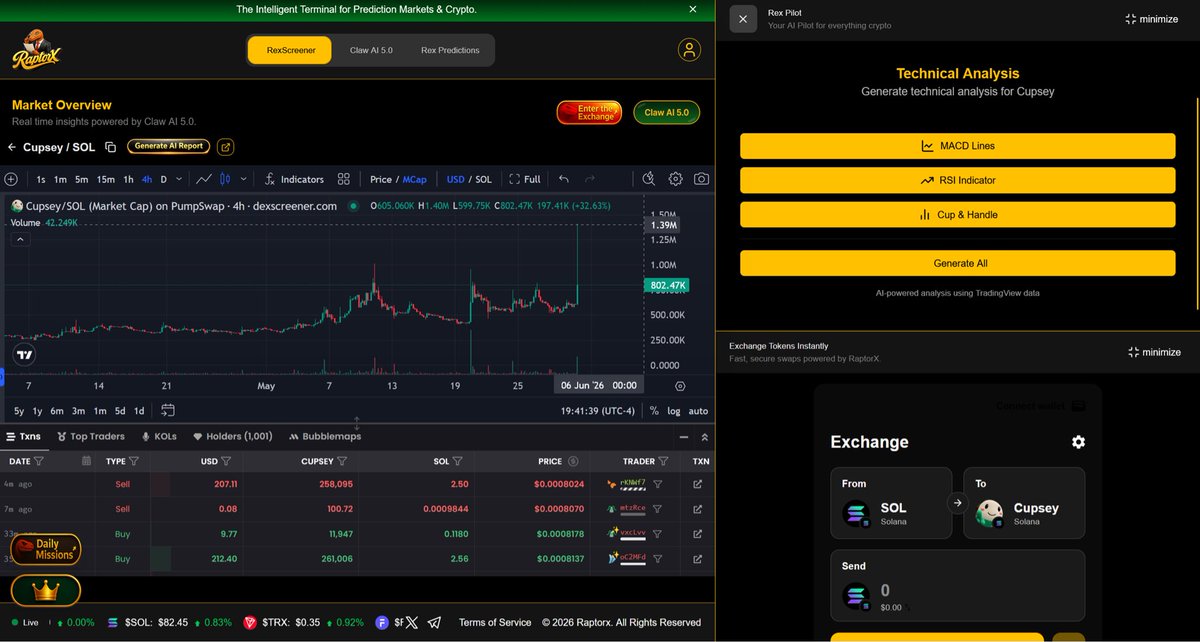Toggle Full screen chart mode
This screenshot has width=1200, height=642.
(525, 179)
